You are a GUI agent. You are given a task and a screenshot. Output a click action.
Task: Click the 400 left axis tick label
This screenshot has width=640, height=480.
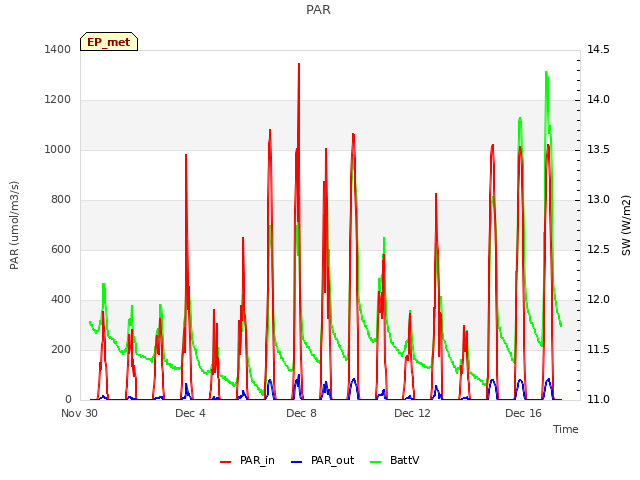pyautogui.click(x=61, y=300)
